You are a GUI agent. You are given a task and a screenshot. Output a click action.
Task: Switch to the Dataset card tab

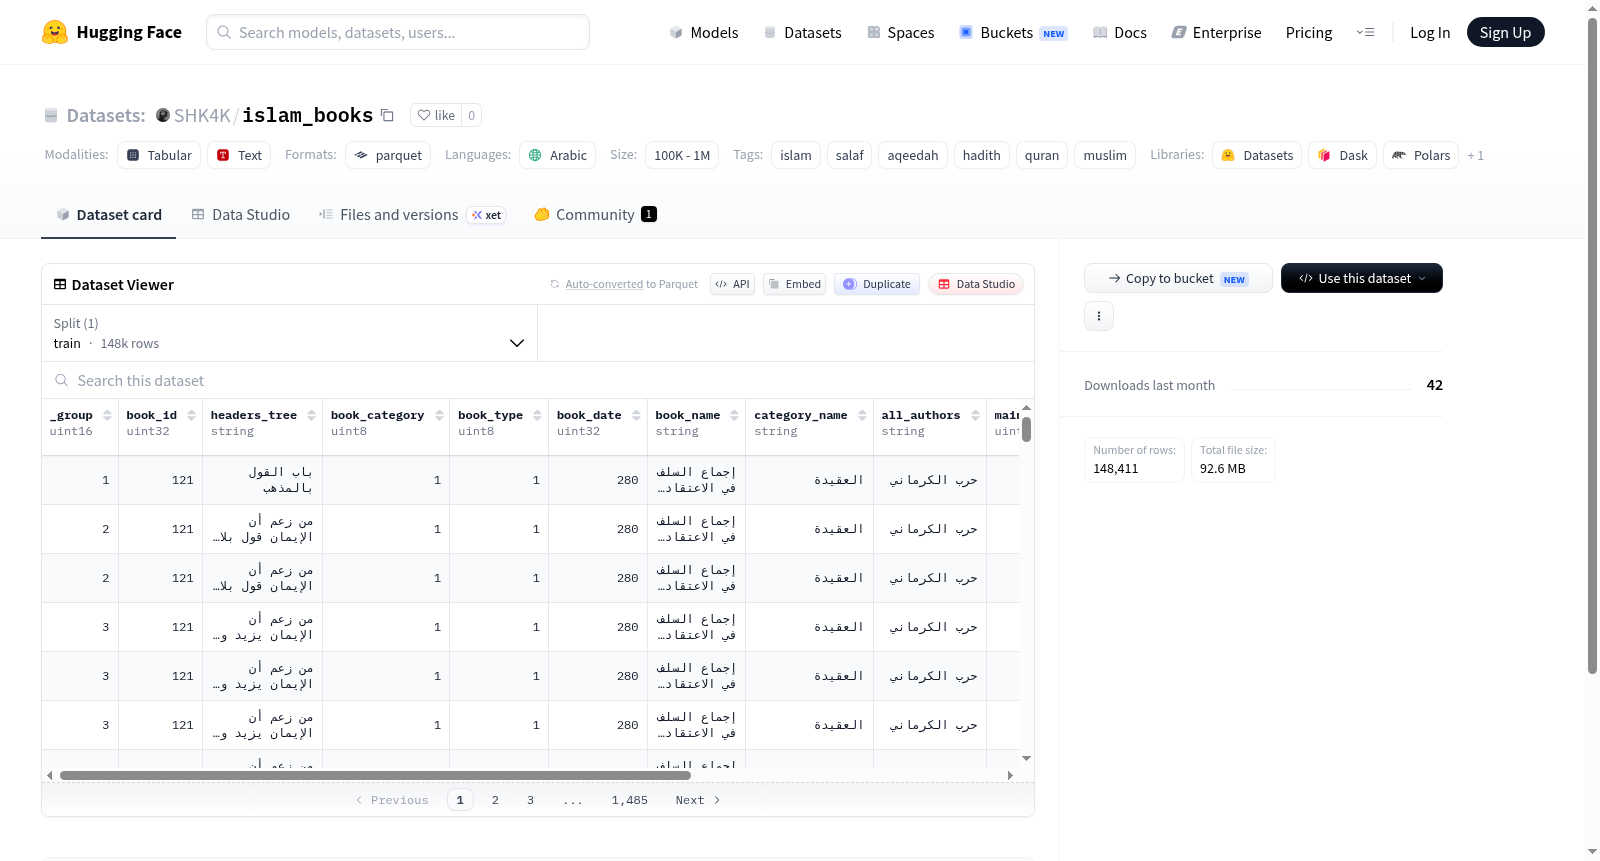click(x=108, y=215)
